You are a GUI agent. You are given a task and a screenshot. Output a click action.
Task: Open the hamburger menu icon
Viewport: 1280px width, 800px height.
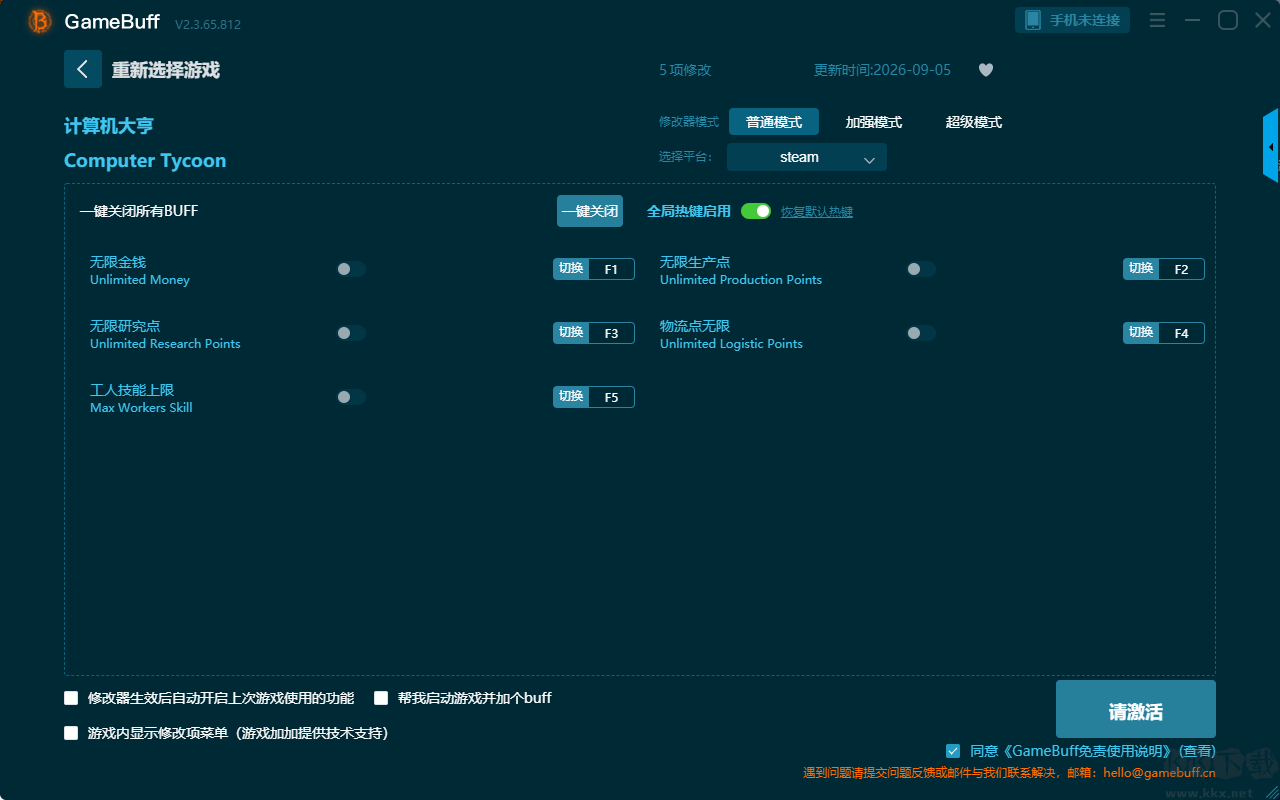click(x=1157, y=20)
